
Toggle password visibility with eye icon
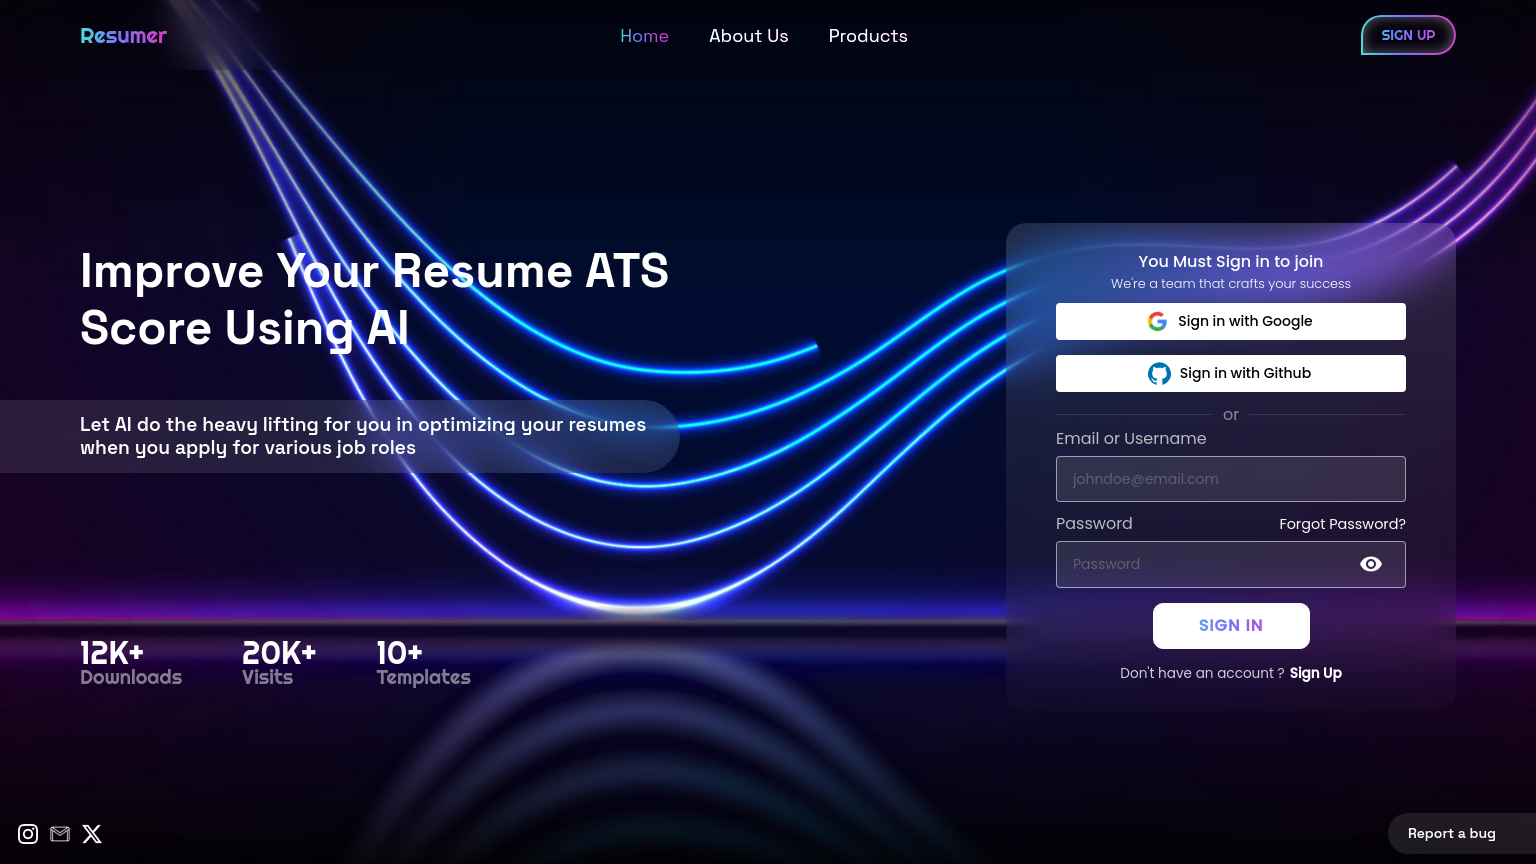click(1370, 565)
